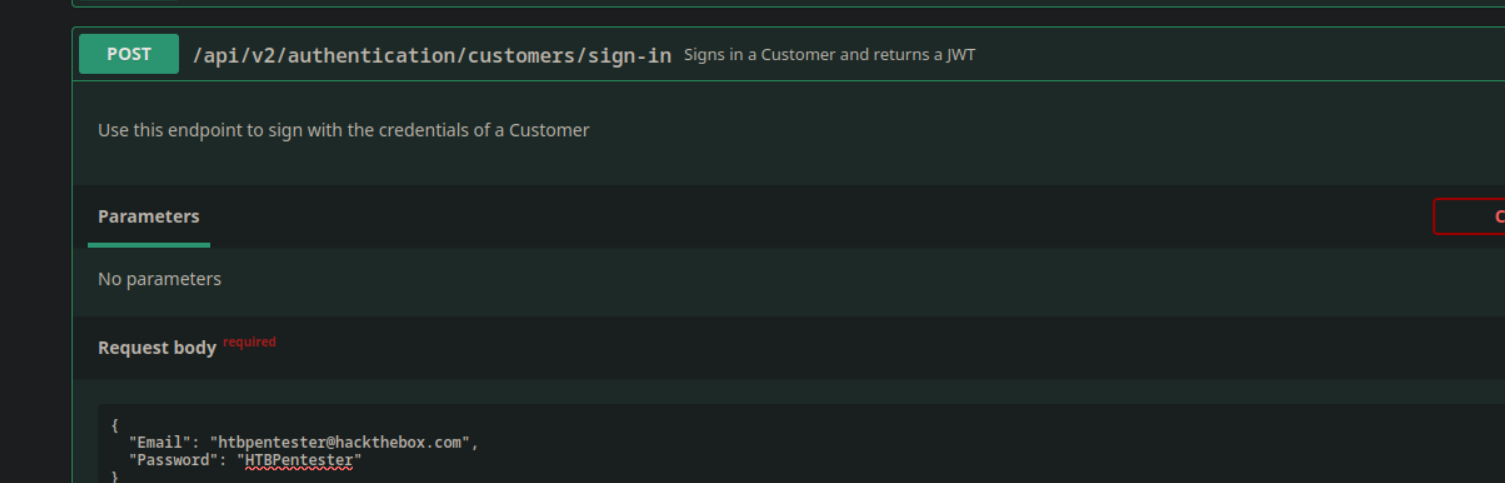Click the Request body heading
Viewport: 1505px width, 483px height.
(157, 348)
